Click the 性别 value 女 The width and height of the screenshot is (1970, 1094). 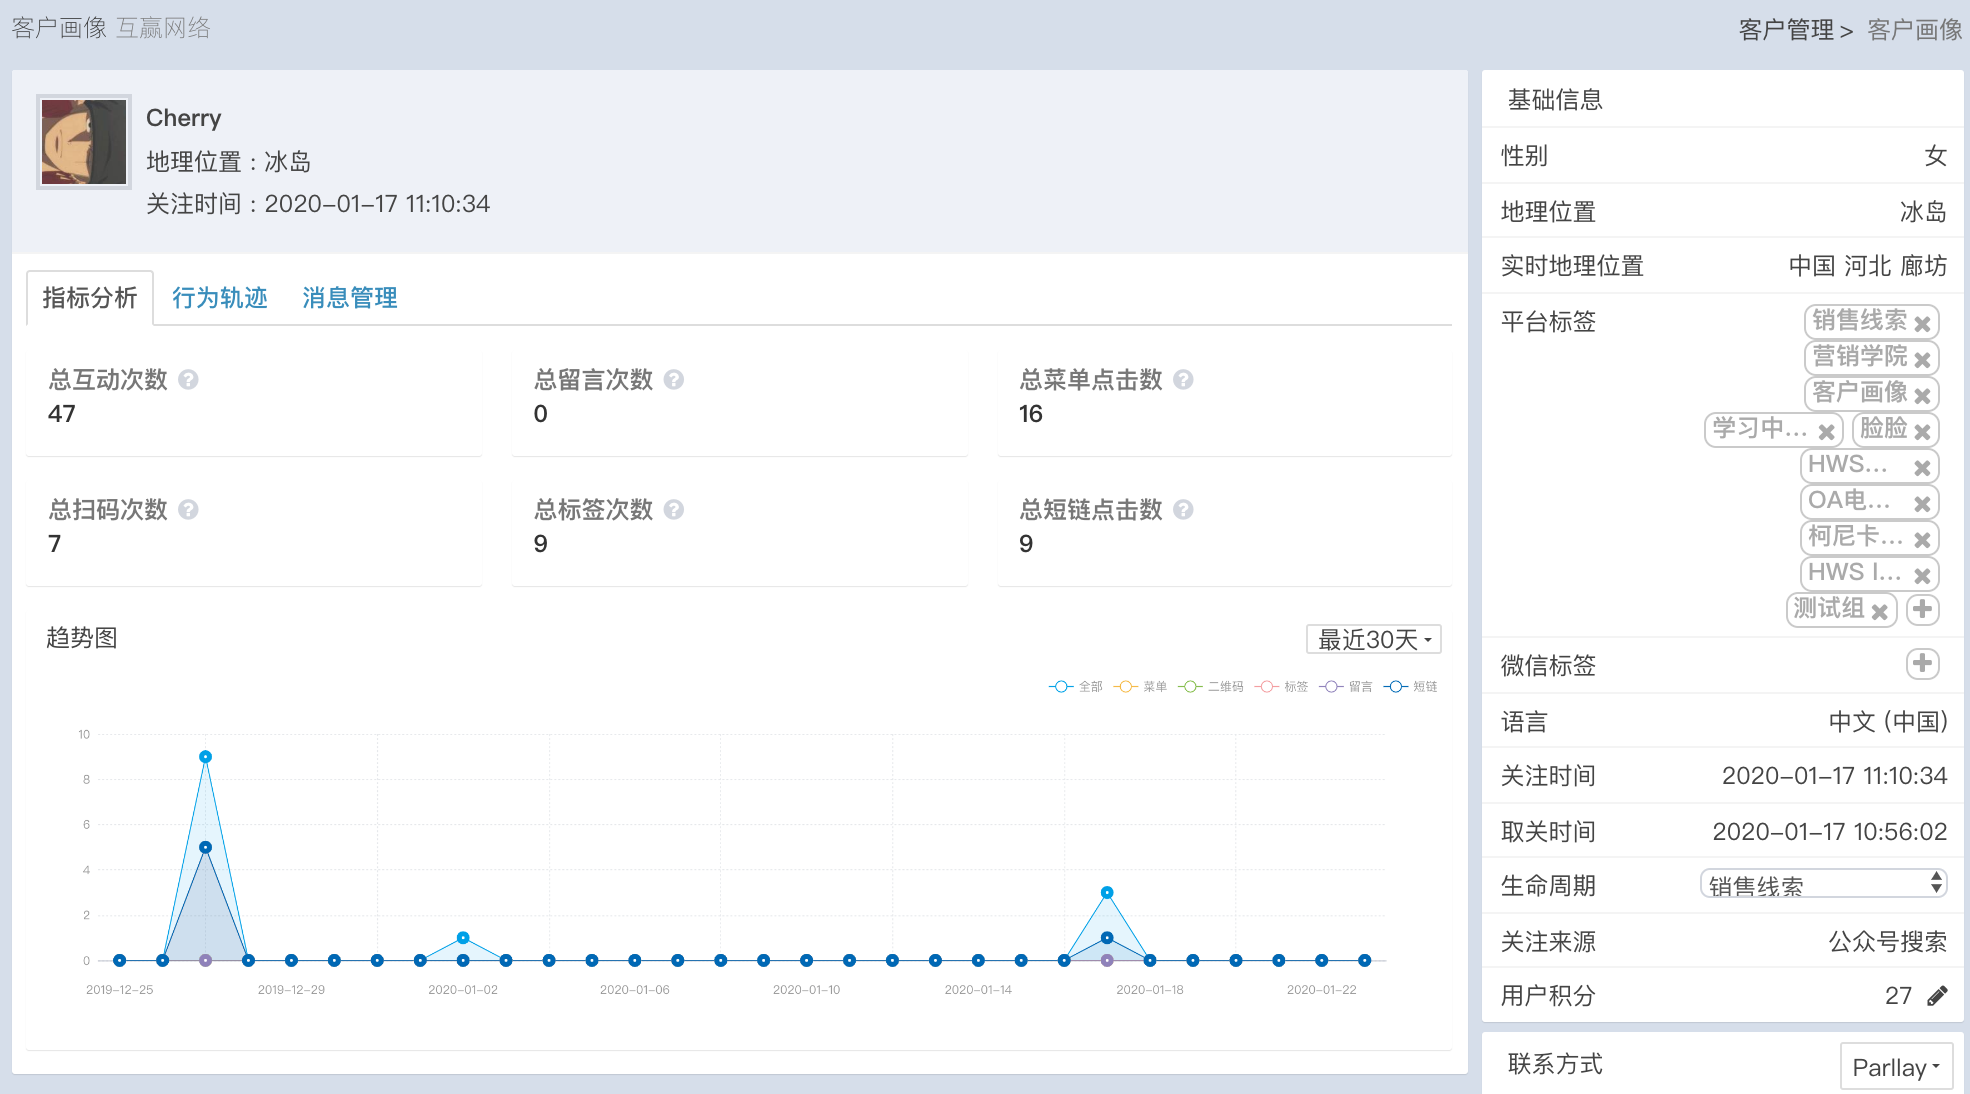1936,156
